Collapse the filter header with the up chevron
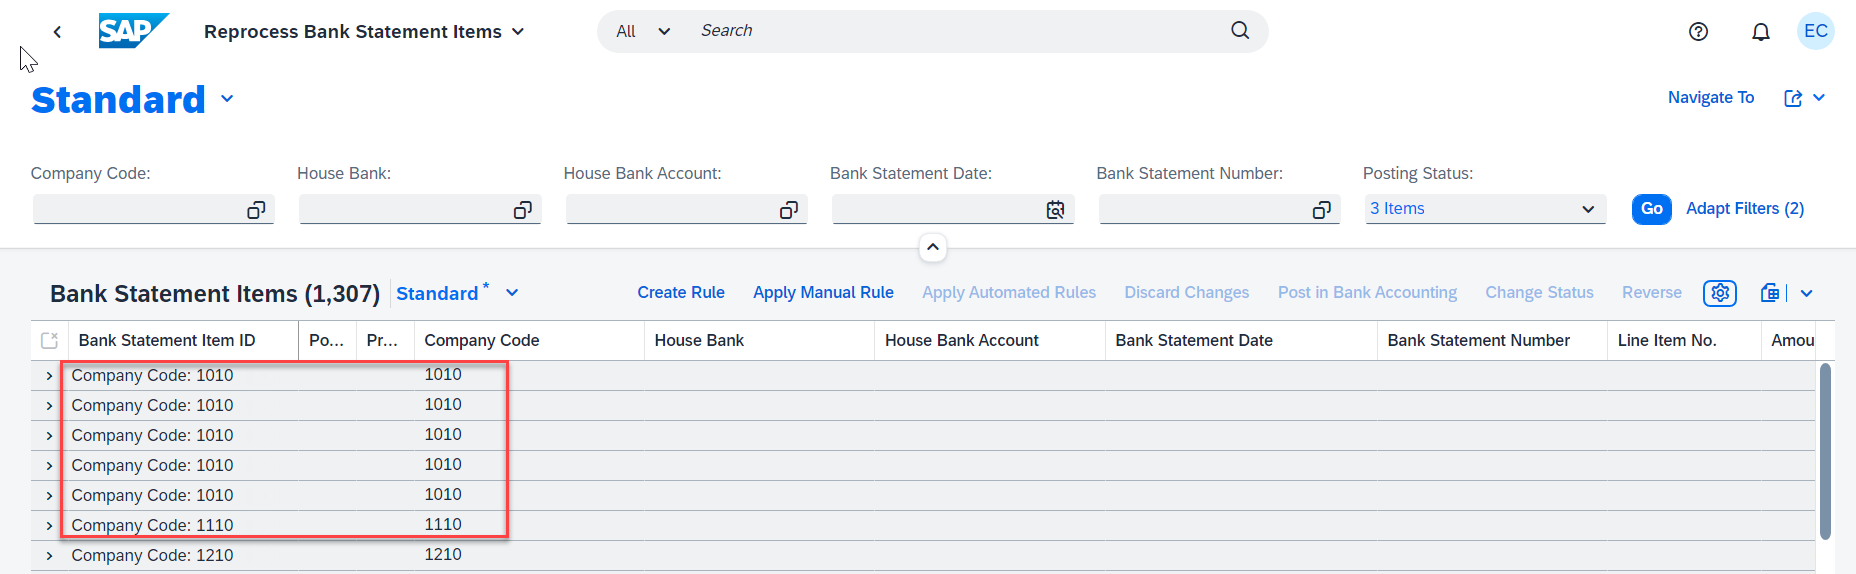The image size is (1856, 574). pyautogui.click(x=932, y=247)
